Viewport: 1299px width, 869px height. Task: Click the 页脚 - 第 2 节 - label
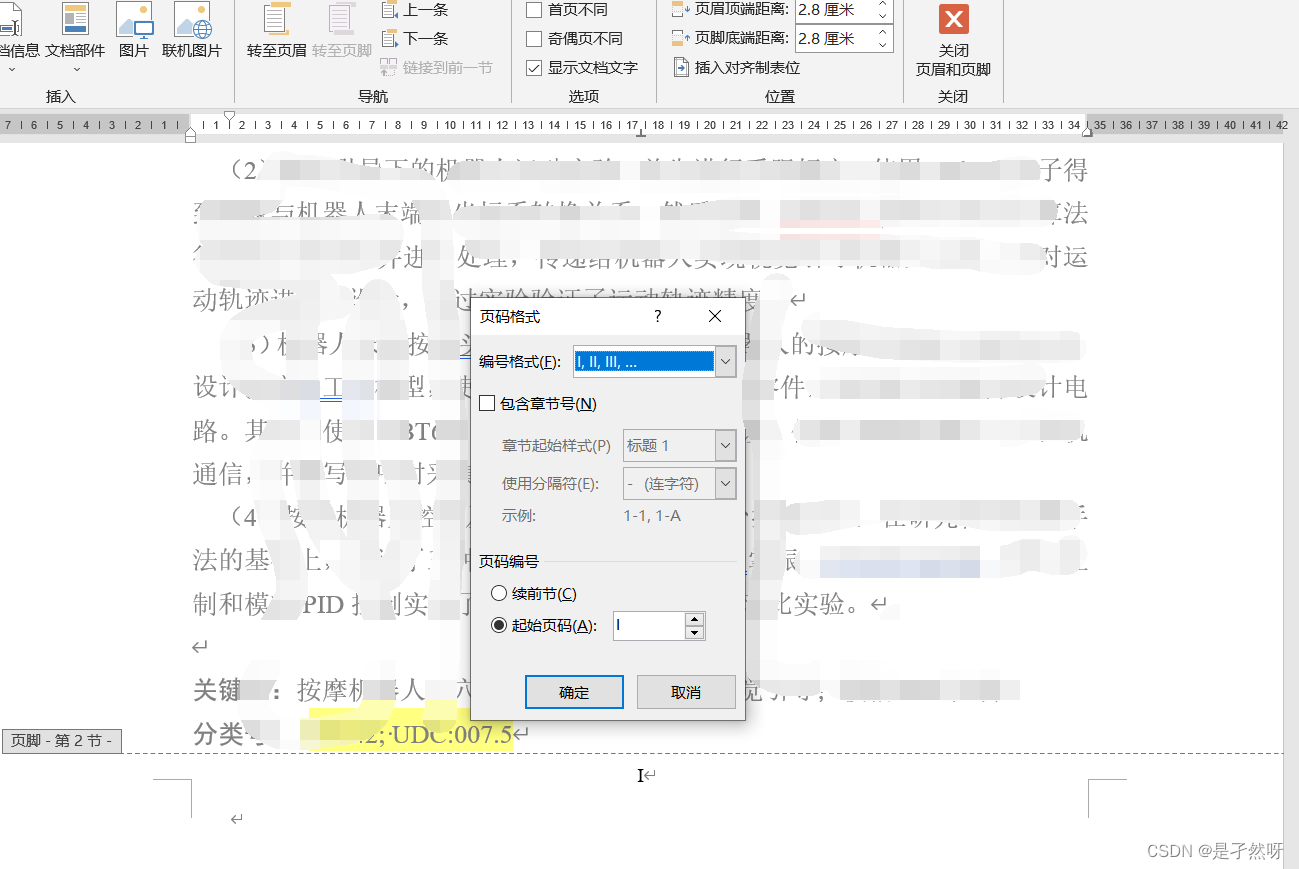(x=62, y=741)
